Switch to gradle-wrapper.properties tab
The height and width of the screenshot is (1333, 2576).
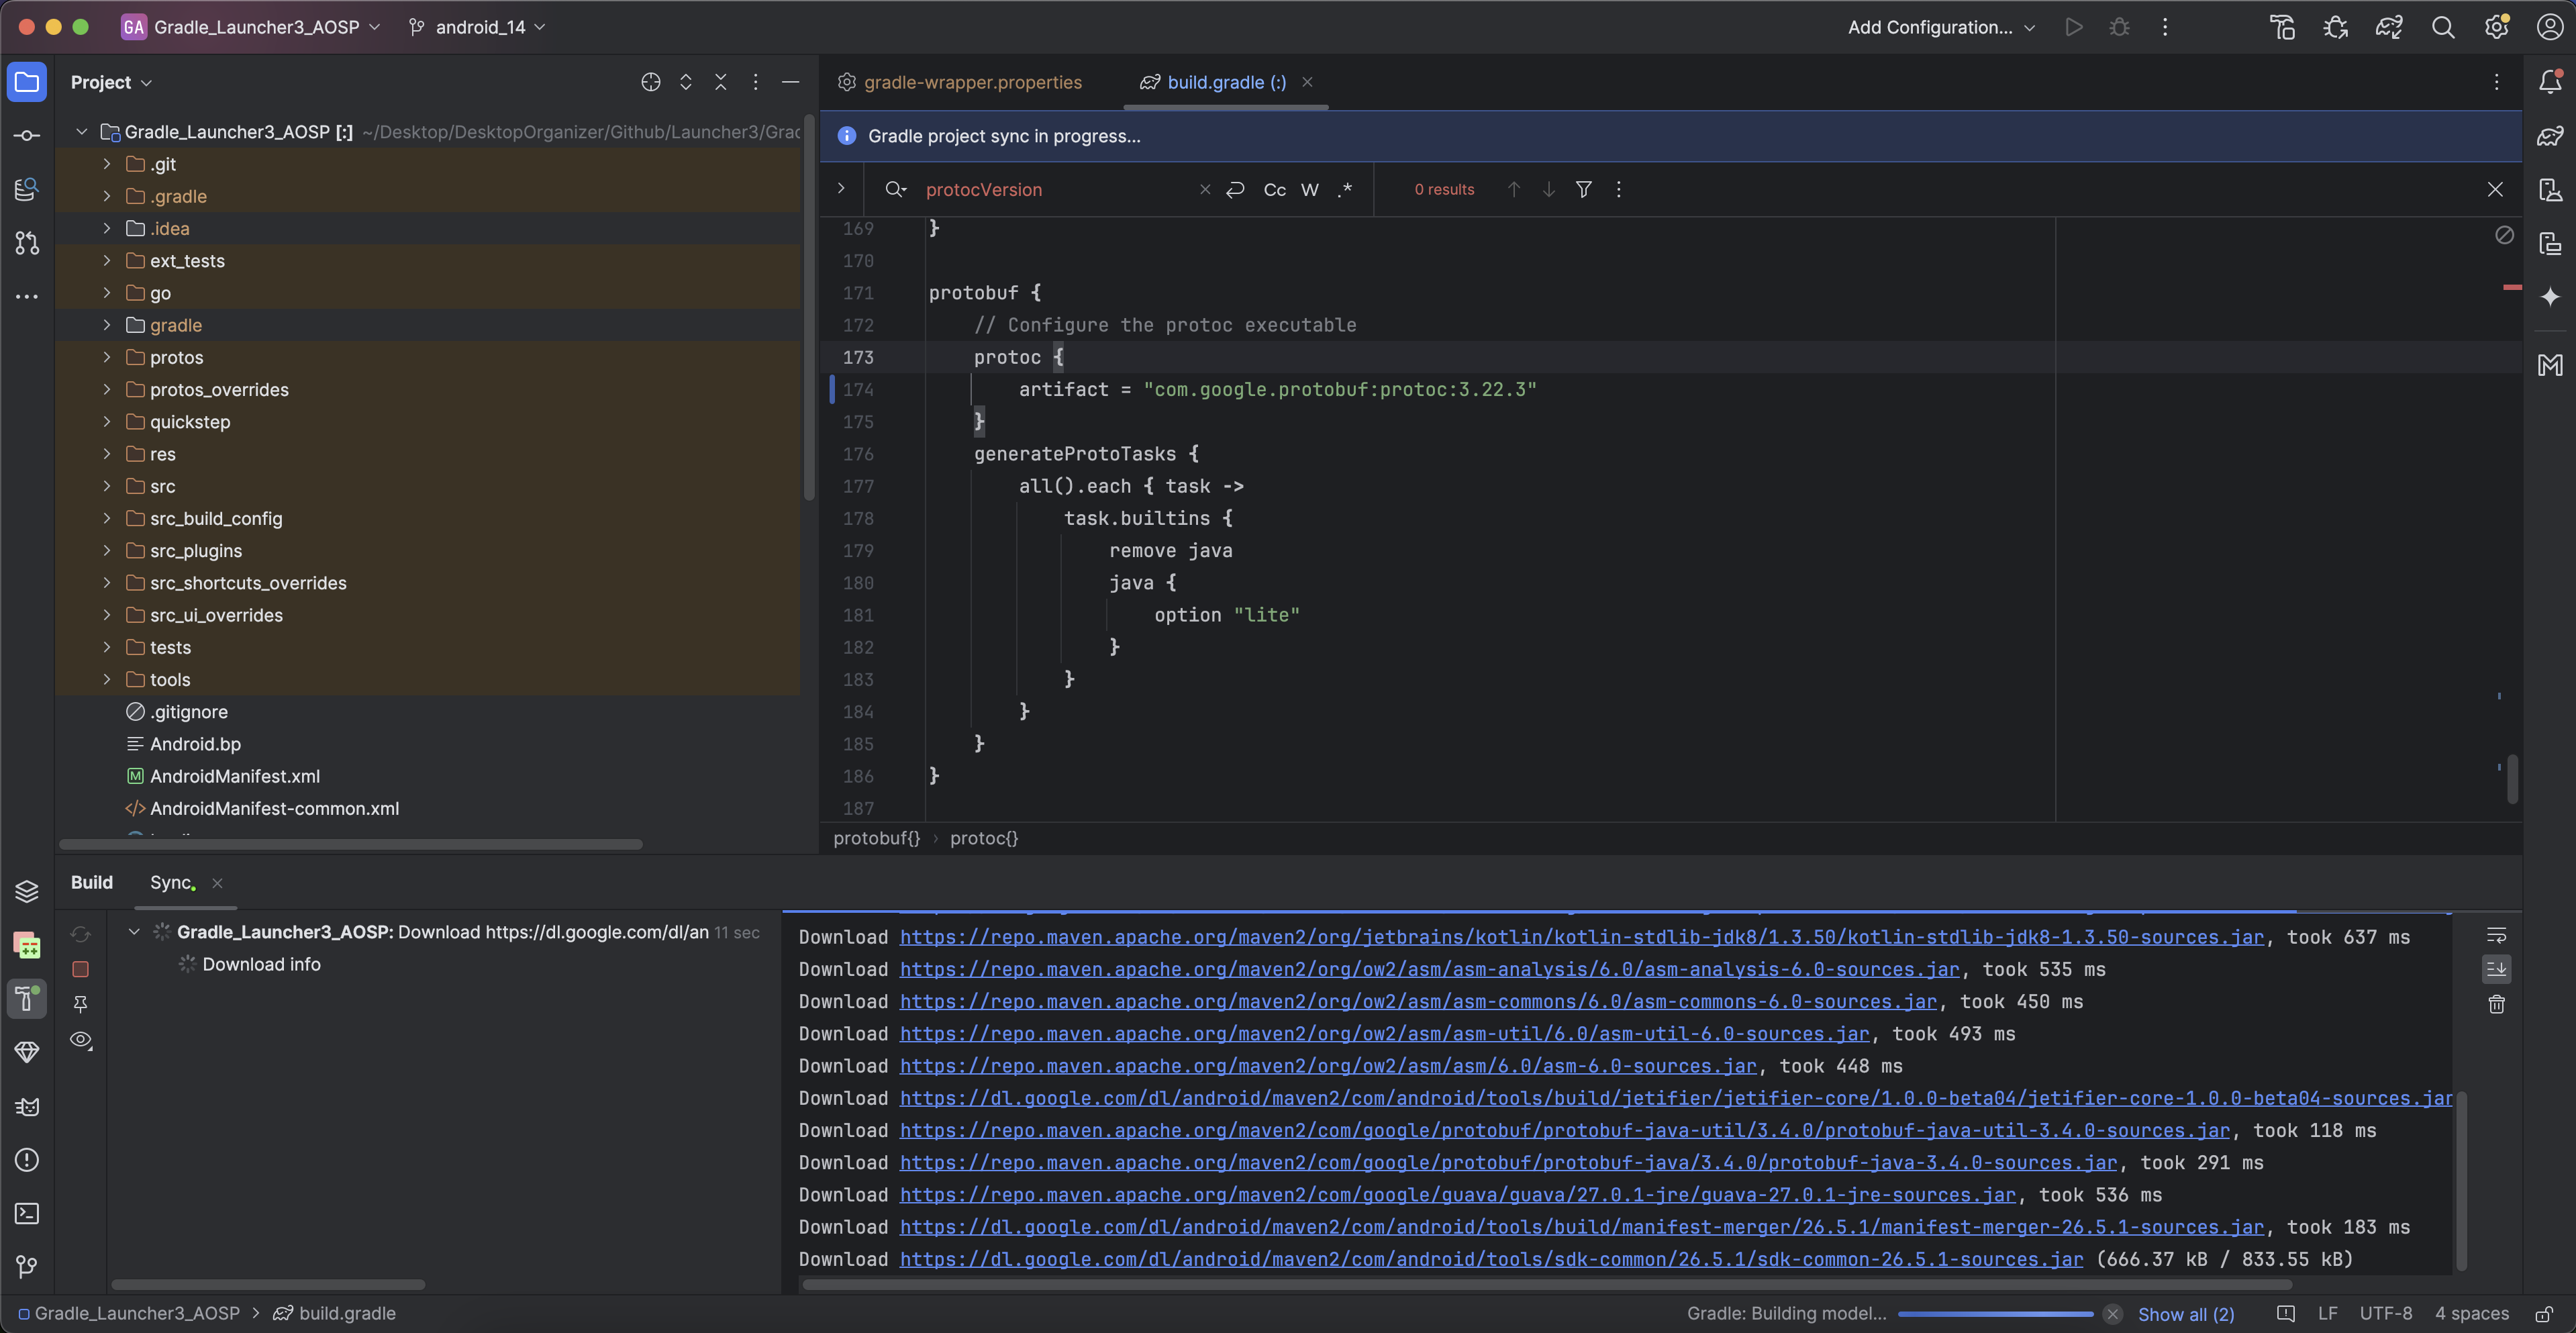pyautogui.click(x=959, y=82)
